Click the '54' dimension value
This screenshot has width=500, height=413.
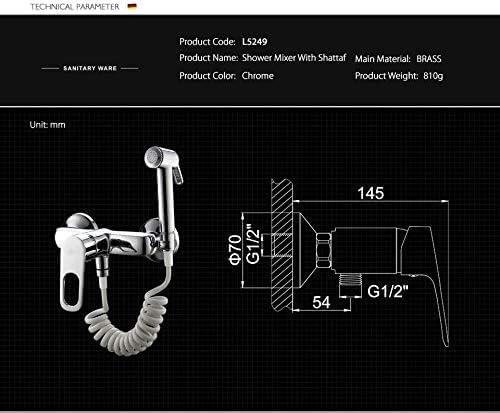pos(321,302)
